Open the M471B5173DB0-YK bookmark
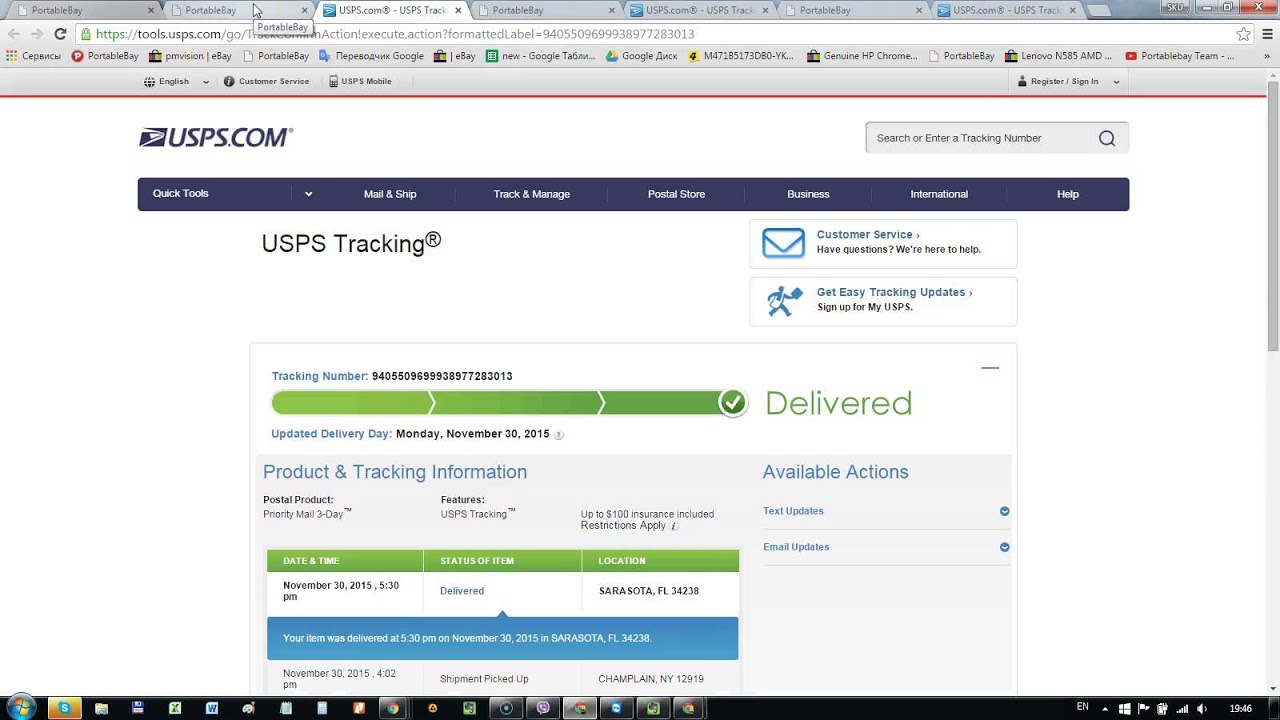 pos(740,56)
